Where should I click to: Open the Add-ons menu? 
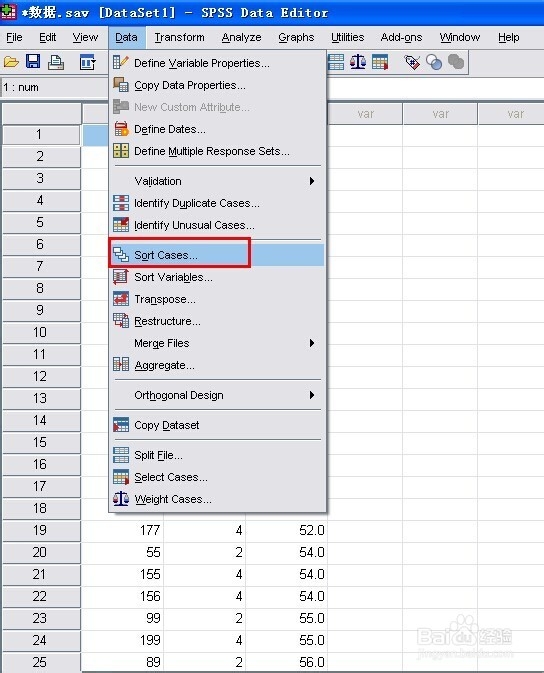pyautogui.click(x=401, y=37)
